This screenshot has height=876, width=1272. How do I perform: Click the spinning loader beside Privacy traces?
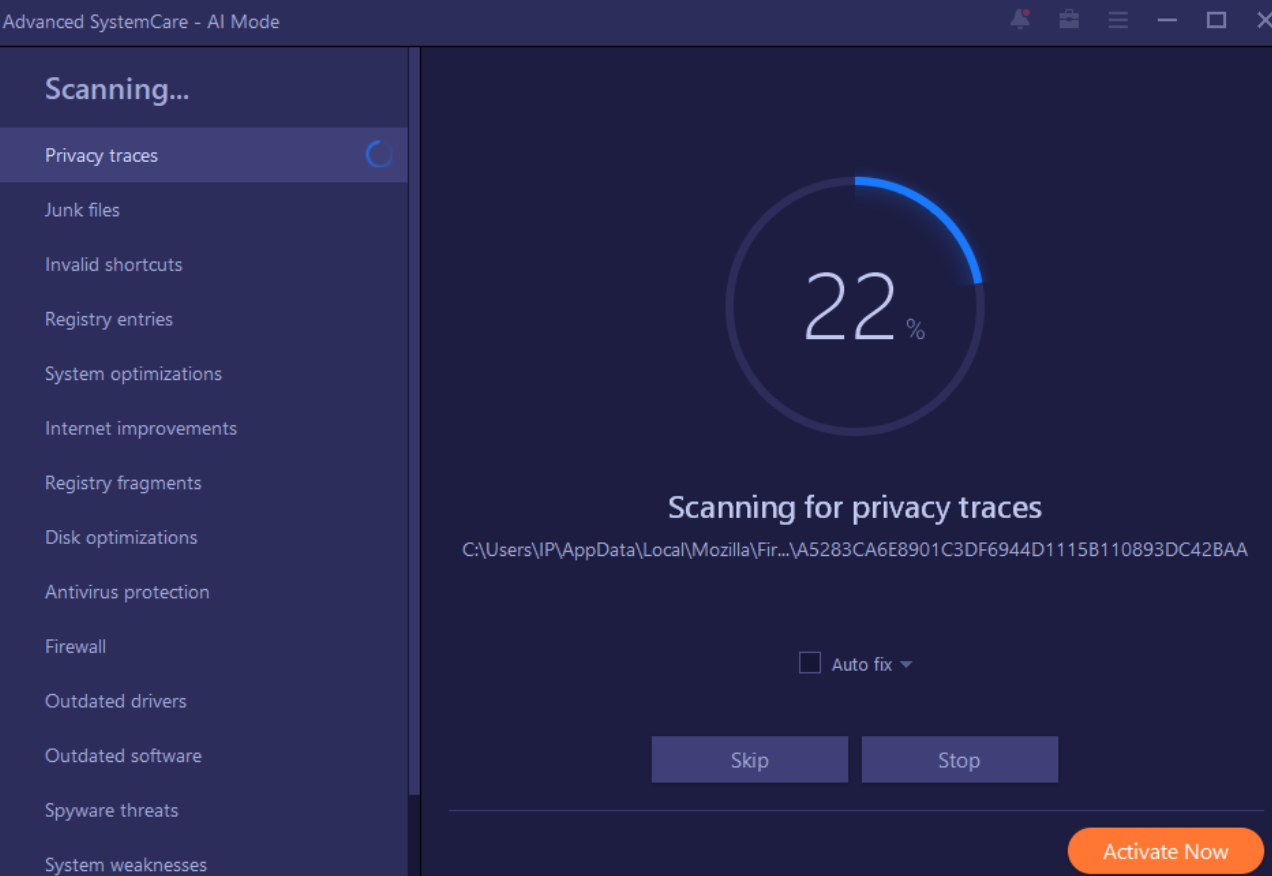pos(379,155)
